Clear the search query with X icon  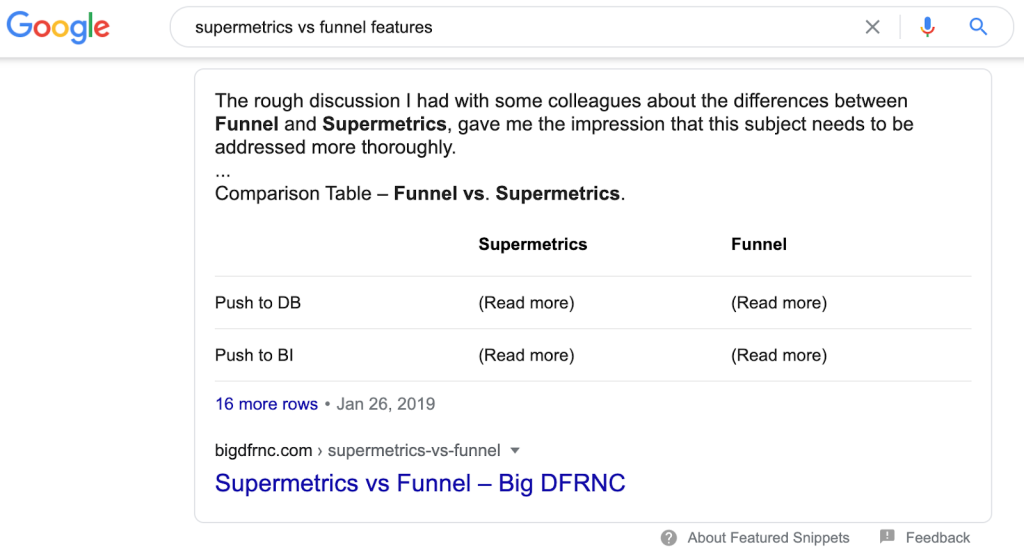(x=872, y=27)
